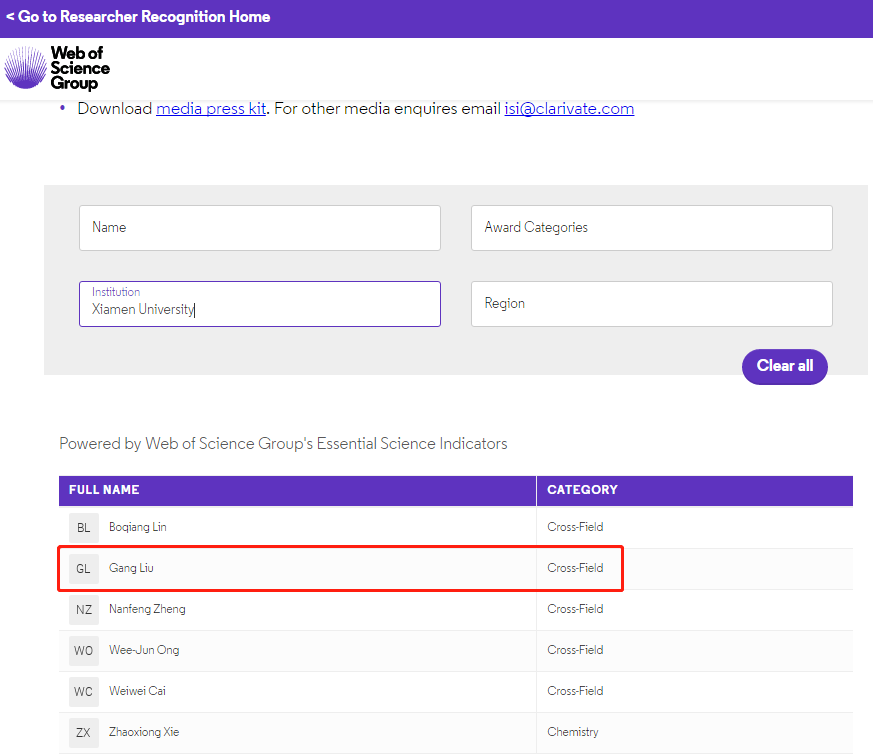Screen dimensions: 873x756
Task: Click the Chemistry category for Zhaoxiong Xie
Action: (573, 732)
